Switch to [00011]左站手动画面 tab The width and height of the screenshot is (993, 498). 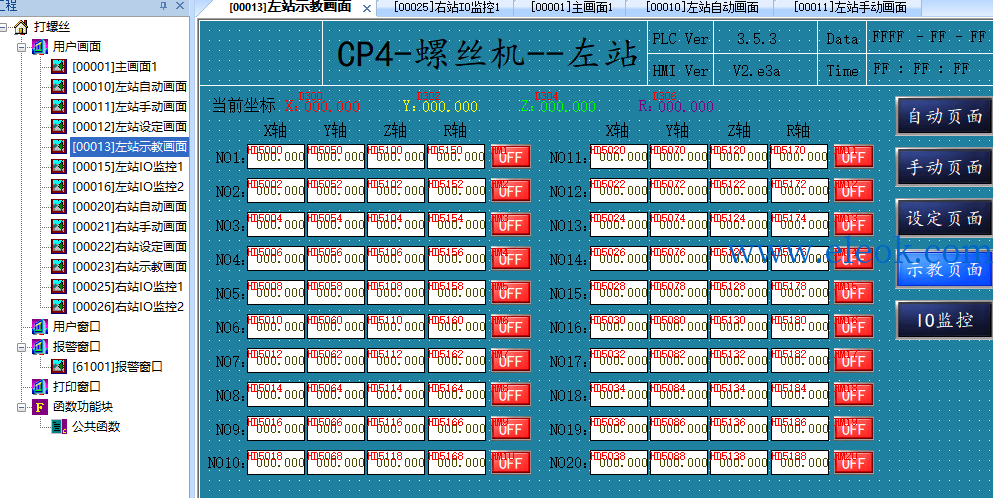850,8
